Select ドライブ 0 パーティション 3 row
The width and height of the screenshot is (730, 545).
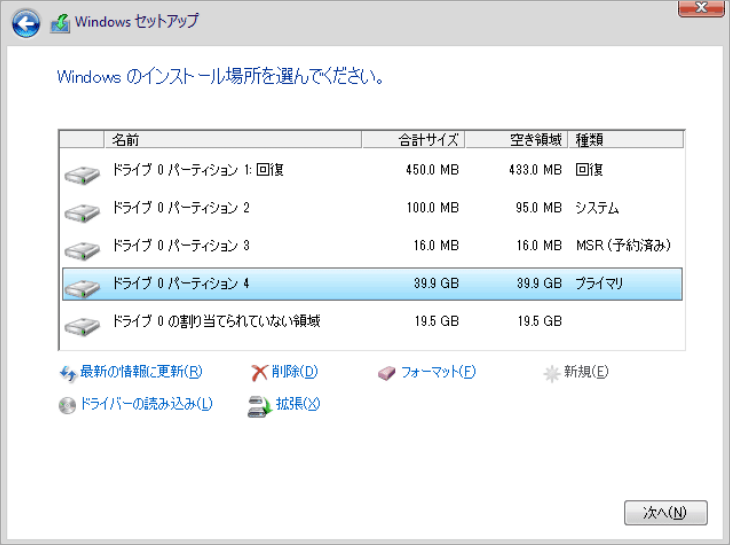[x=372, y=246]
